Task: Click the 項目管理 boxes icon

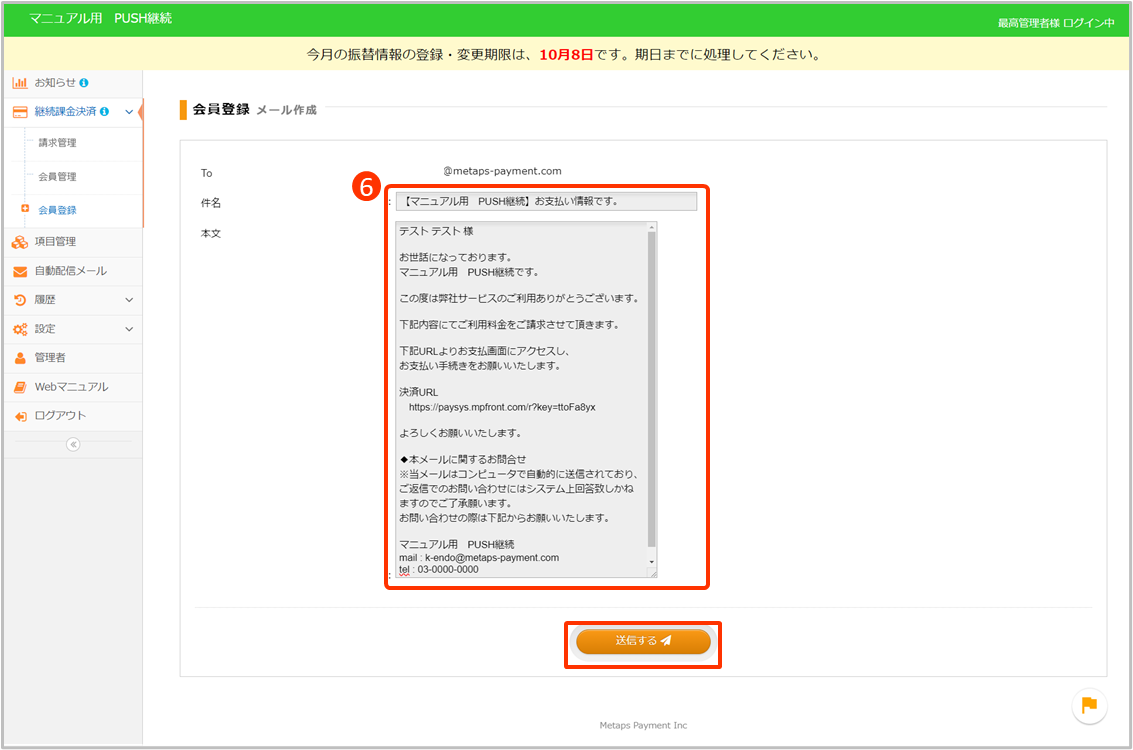Action: [20, 242]
